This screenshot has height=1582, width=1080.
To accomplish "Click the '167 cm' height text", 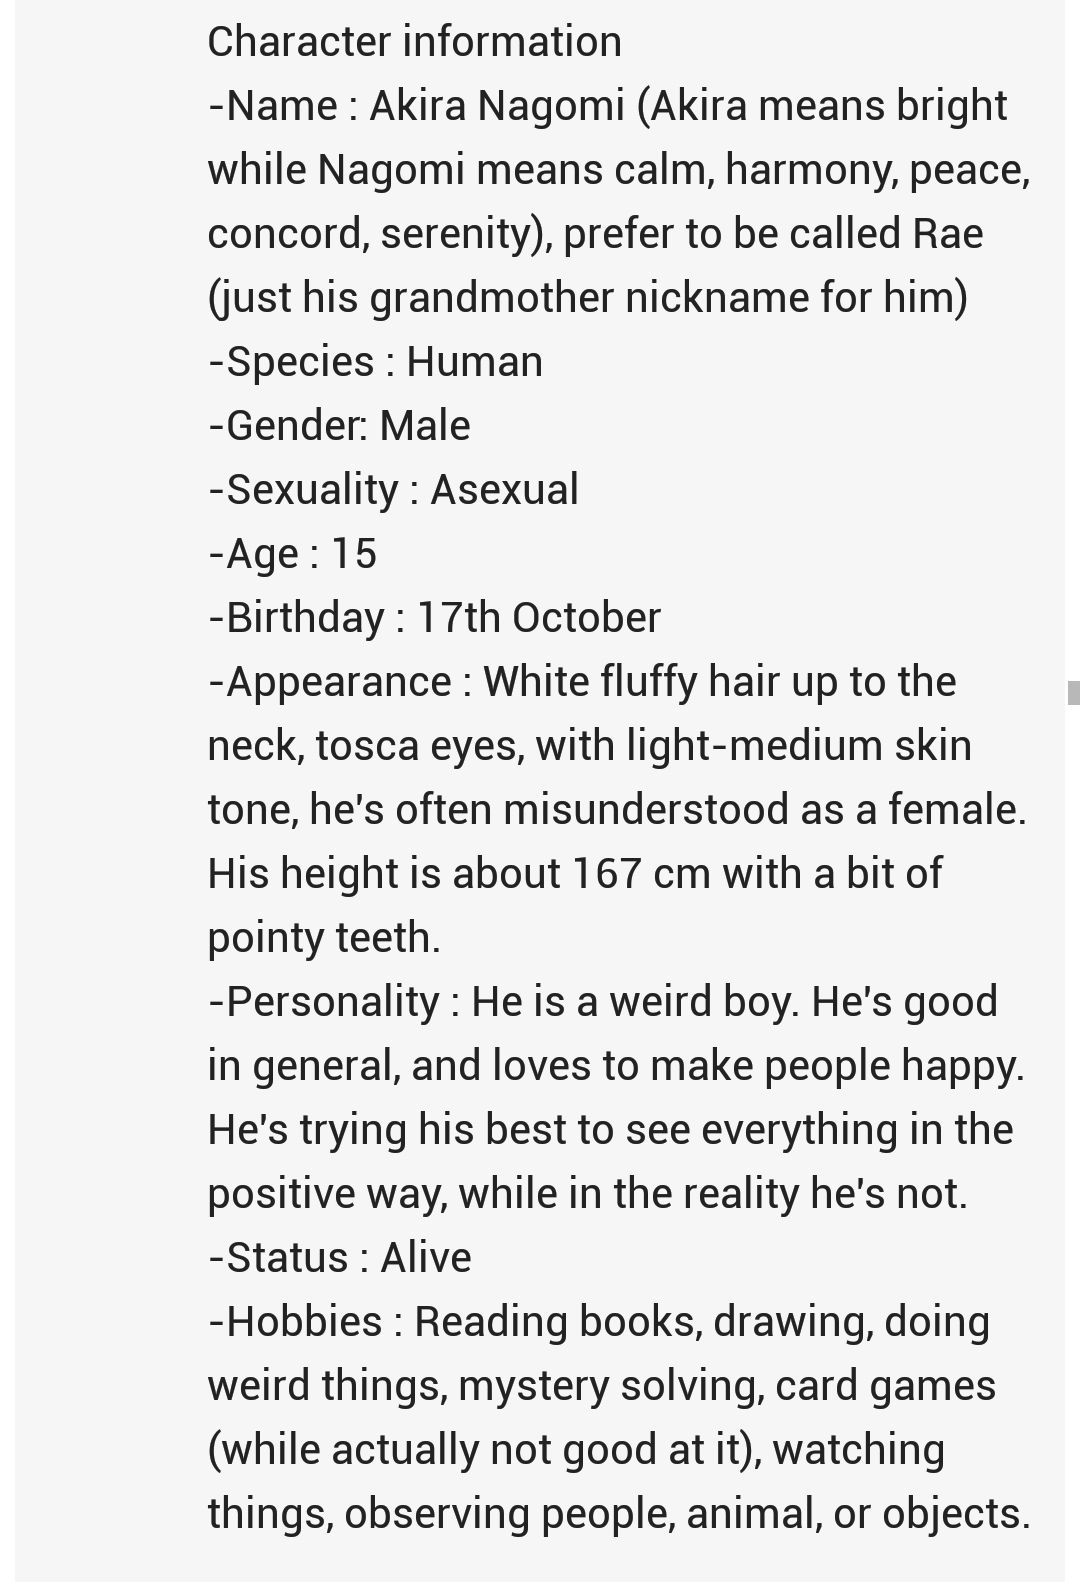I will [x=641, y=873].
